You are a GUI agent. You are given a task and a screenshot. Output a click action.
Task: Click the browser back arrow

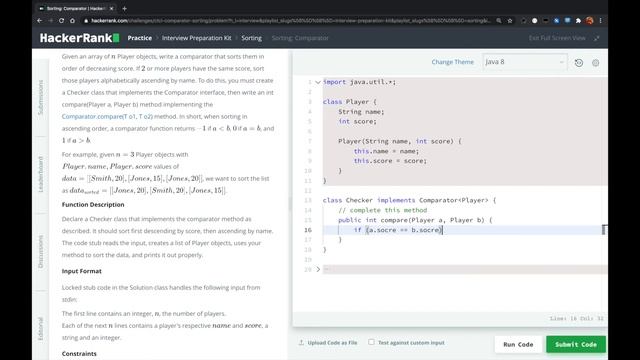pyautogui.click(x=40, y=20)
